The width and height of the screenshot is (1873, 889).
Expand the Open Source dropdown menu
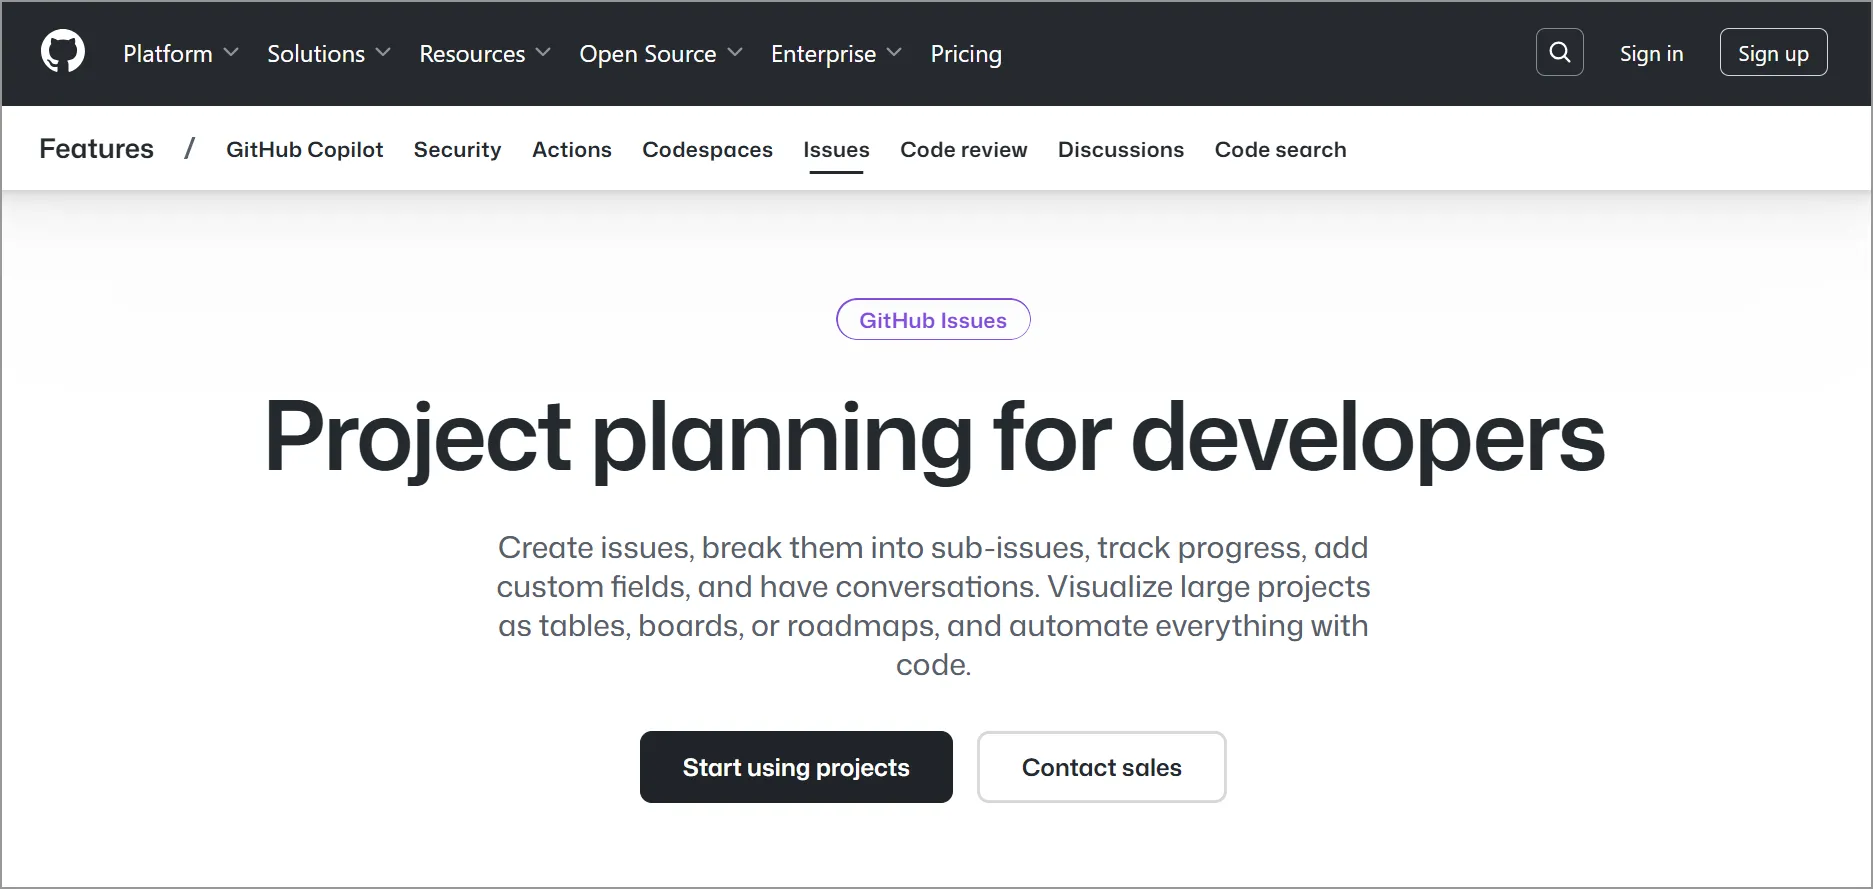659,54
